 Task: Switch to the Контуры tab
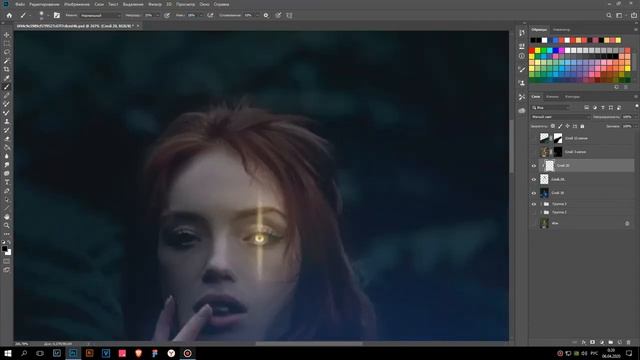click(572, 97)
